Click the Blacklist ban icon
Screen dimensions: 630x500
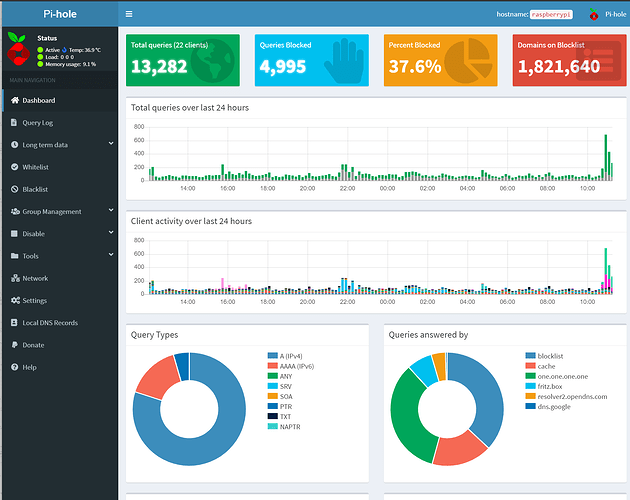[x=14, y=189]
